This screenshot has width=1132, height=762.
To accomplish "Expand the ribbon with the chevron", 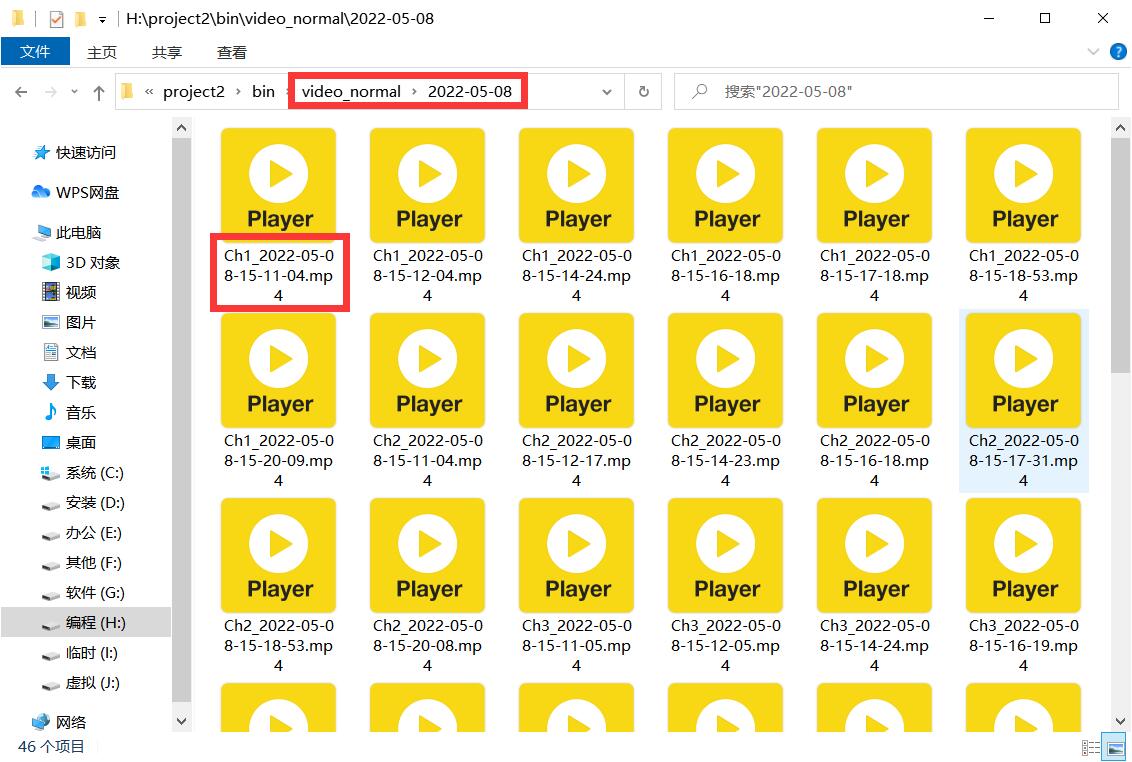I will (x=1092, y=52).
